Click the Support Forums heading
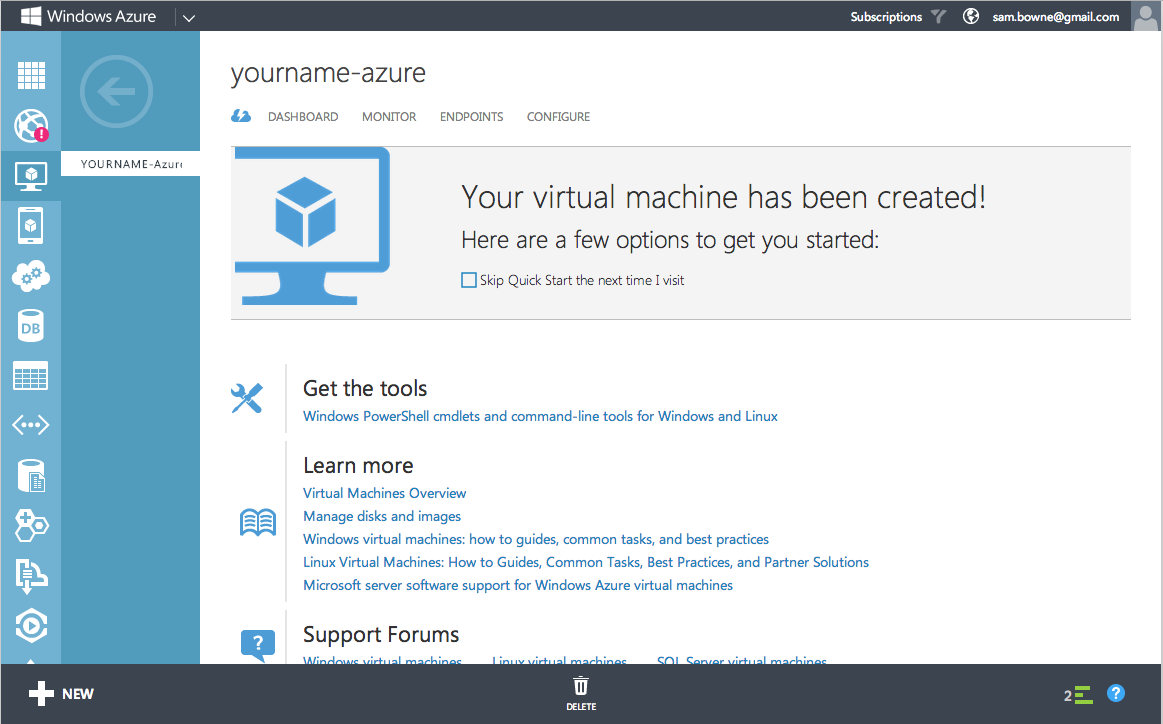The height and width of the screenshot is (724, 1163). coord(381,635)
